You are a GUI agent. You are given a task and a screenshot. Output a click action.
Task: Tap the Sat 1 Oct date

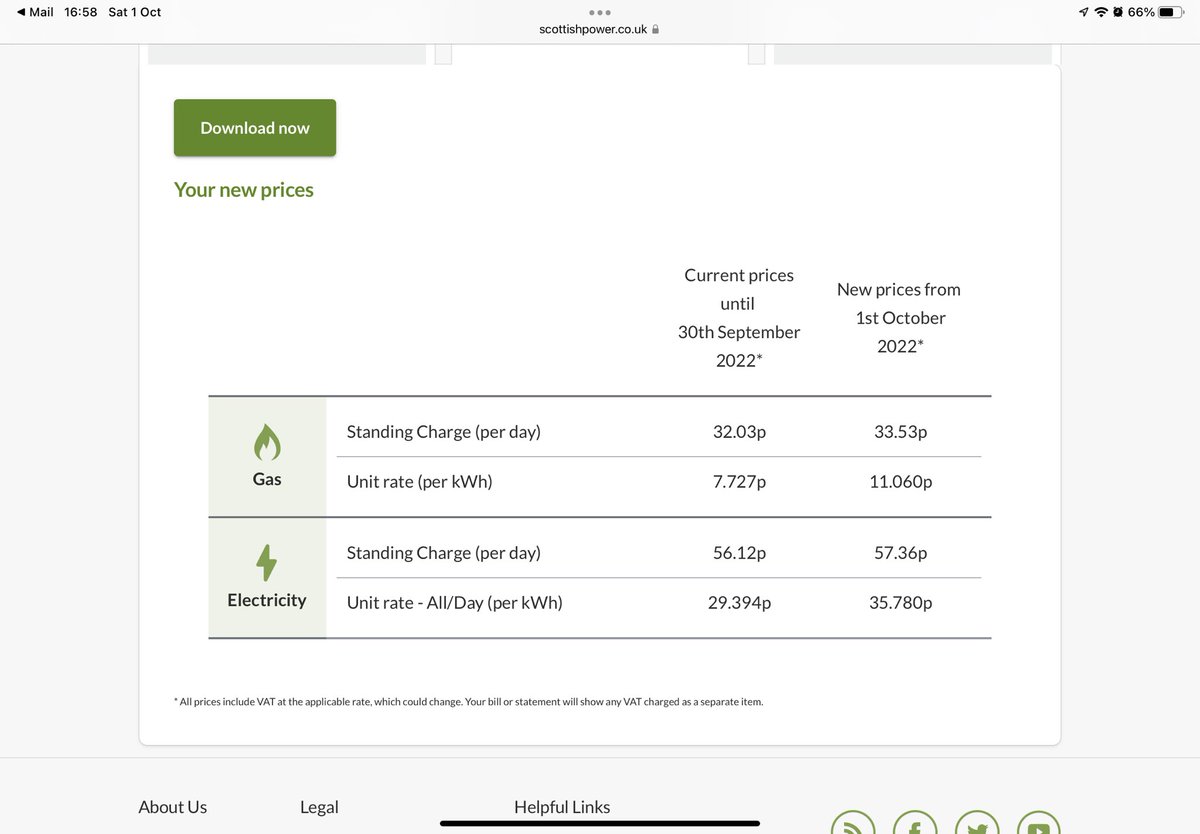134,12
